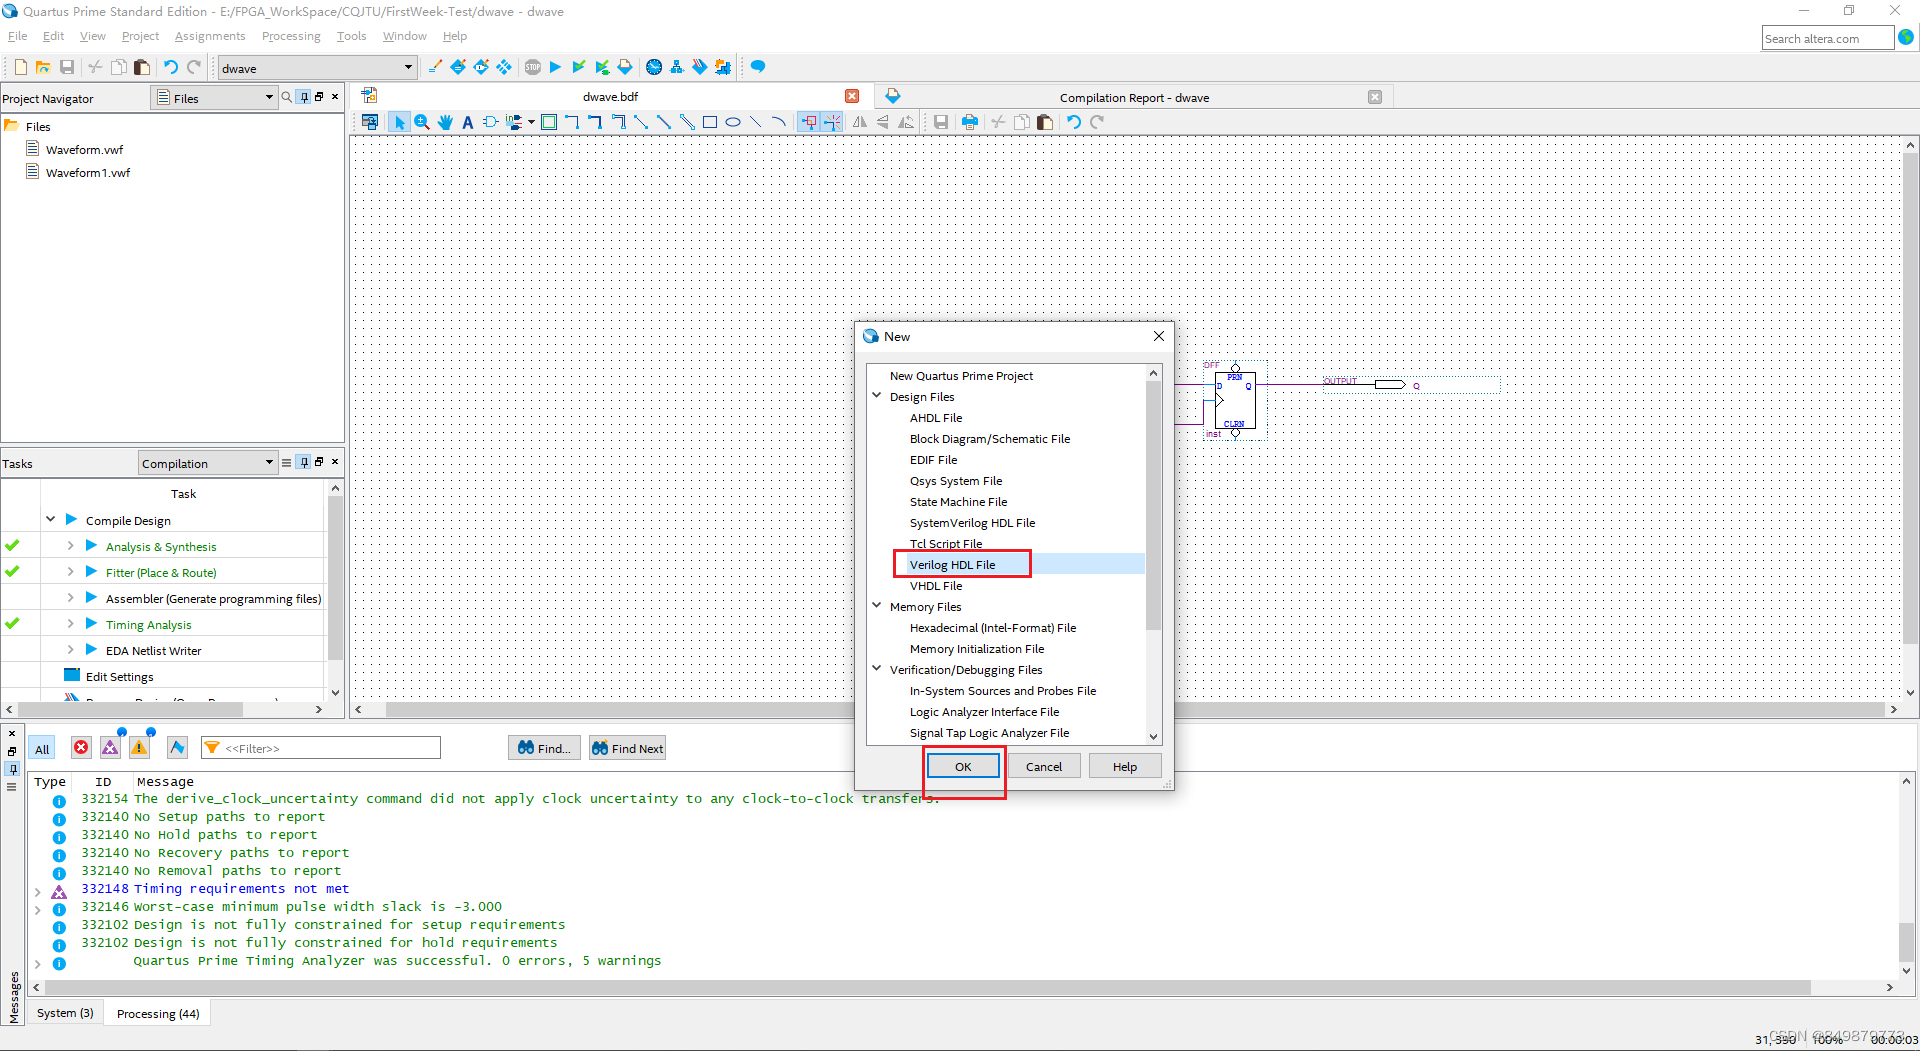Start compilation with the blue play icon

point(555,67)
